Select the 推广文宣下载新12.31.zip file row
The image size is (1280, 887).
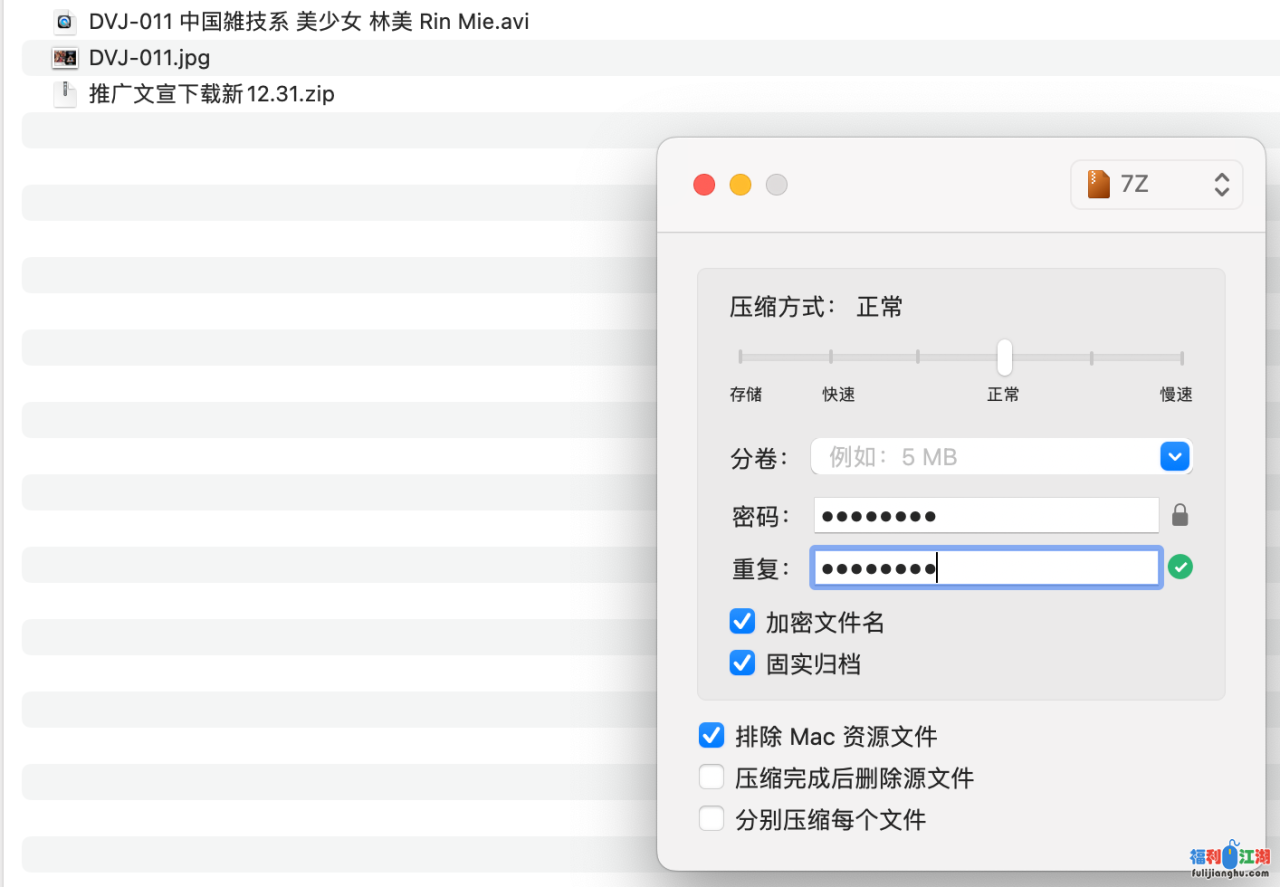(x=211, y=95)
